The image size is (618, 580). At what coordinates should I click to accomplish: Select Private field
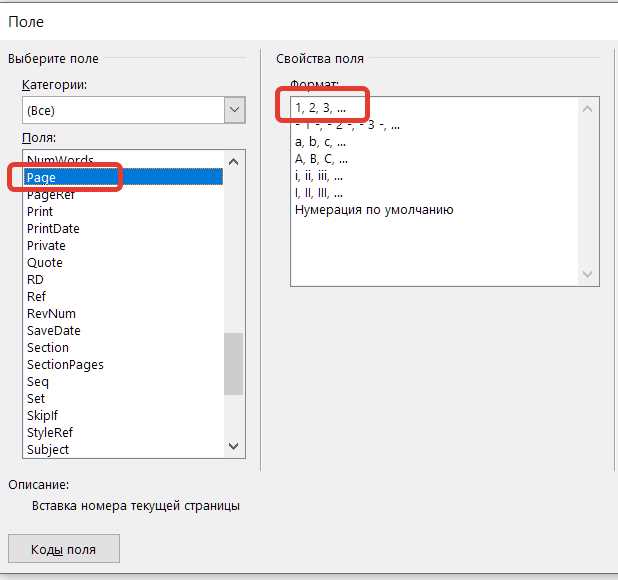click(x=123, y=245)
